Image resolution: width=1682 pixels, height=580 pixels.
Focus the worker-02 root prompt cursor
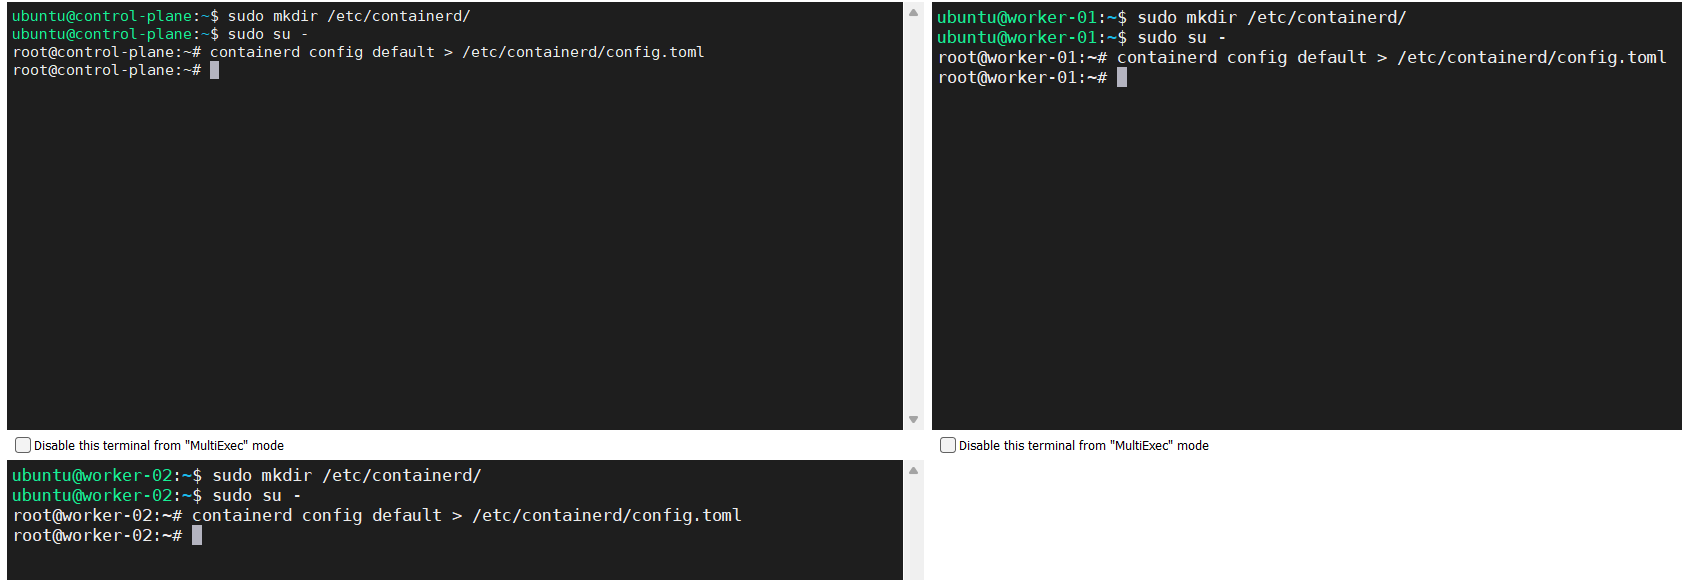click(x=197, y=536)
